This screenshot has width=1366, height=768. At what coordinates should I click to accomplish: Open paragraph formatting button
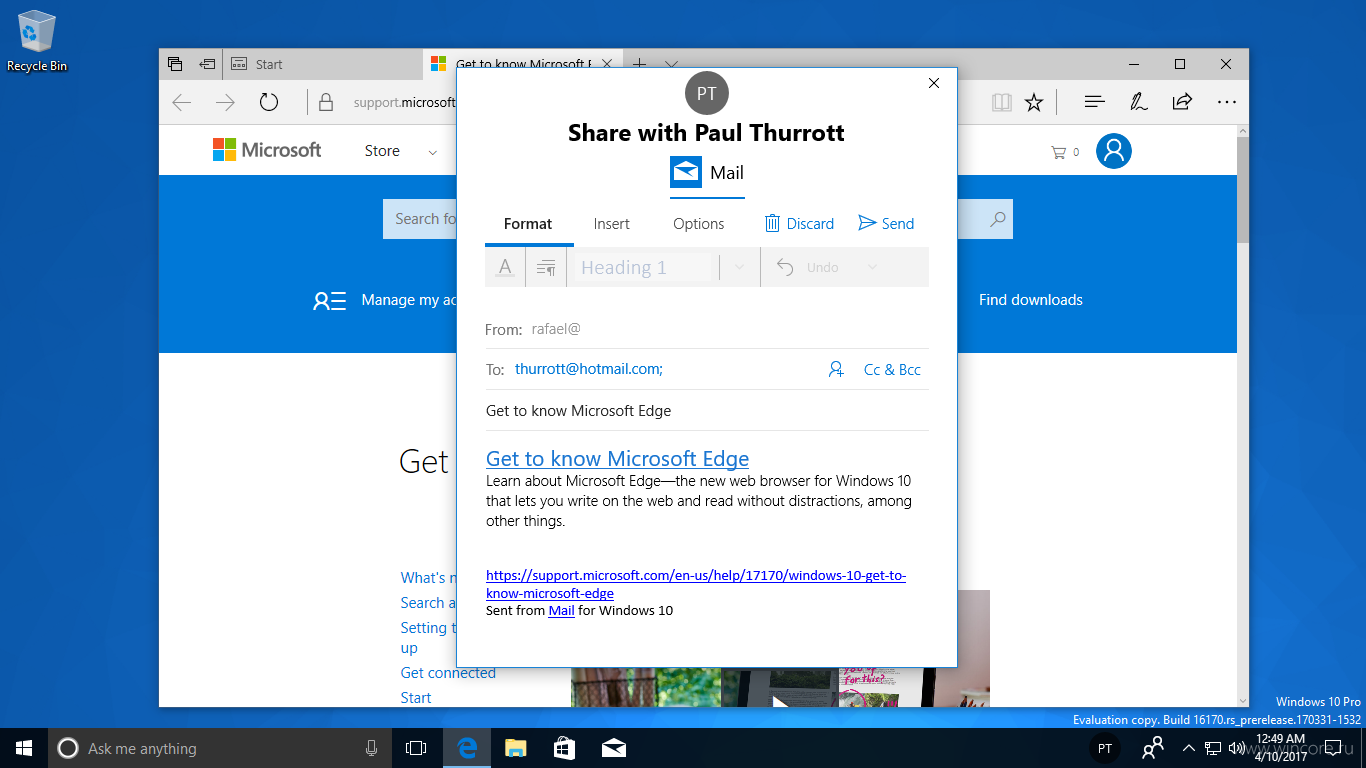546,267
